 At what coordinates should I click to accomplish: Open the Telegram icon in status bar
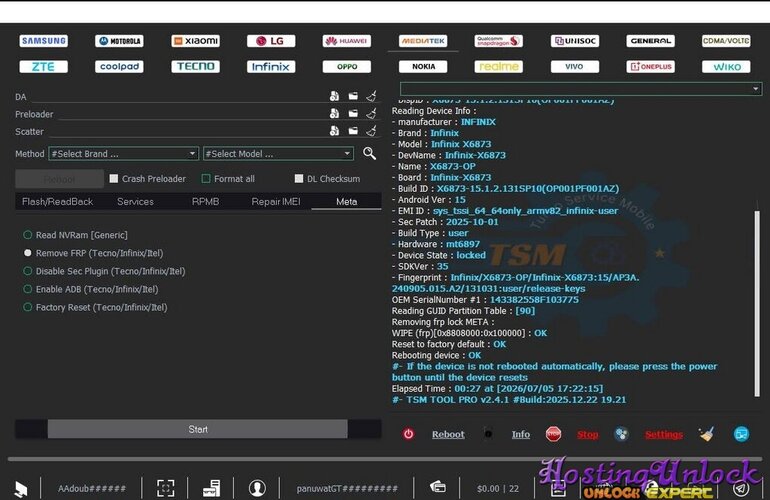coord(741,488)
